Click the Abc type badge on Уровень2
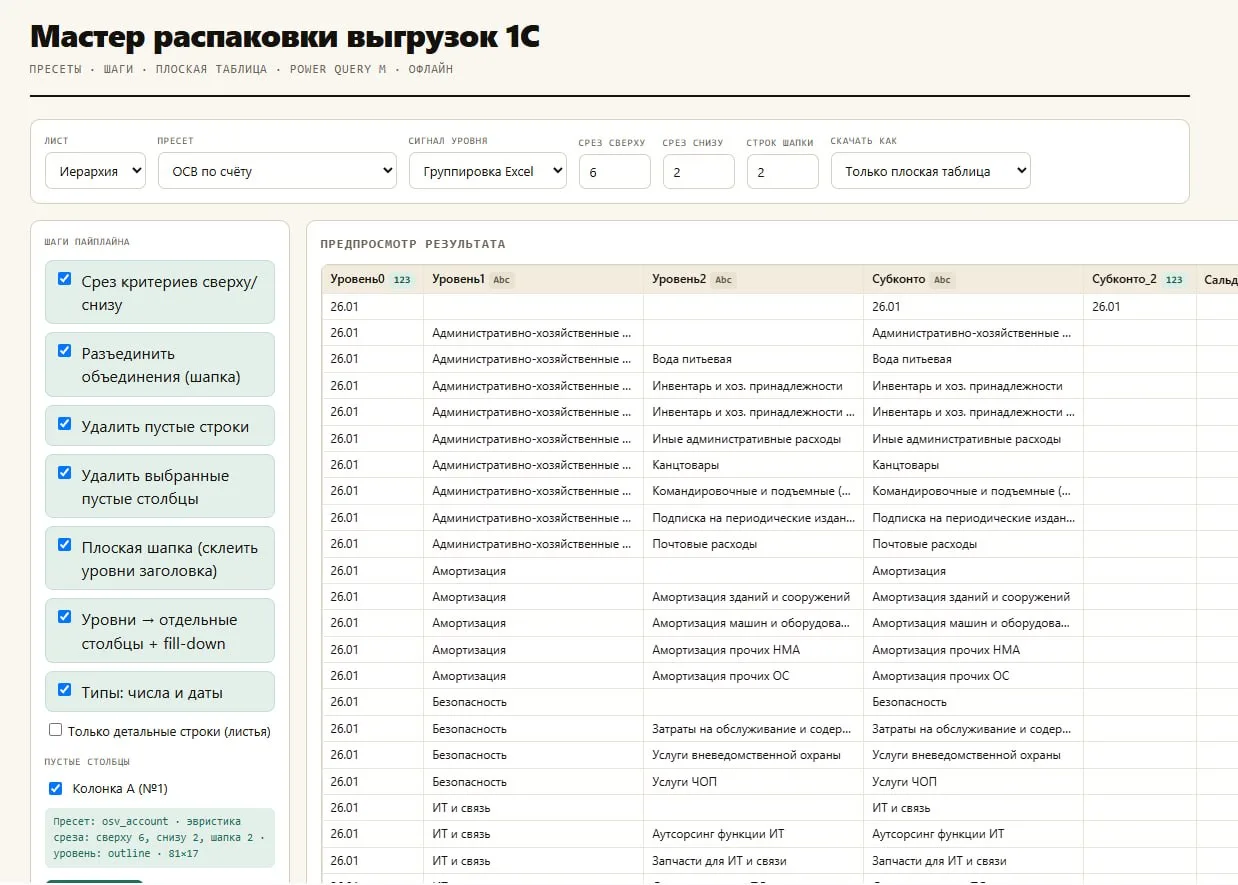This screenshot has height=885, width=1238. [723, 280]
